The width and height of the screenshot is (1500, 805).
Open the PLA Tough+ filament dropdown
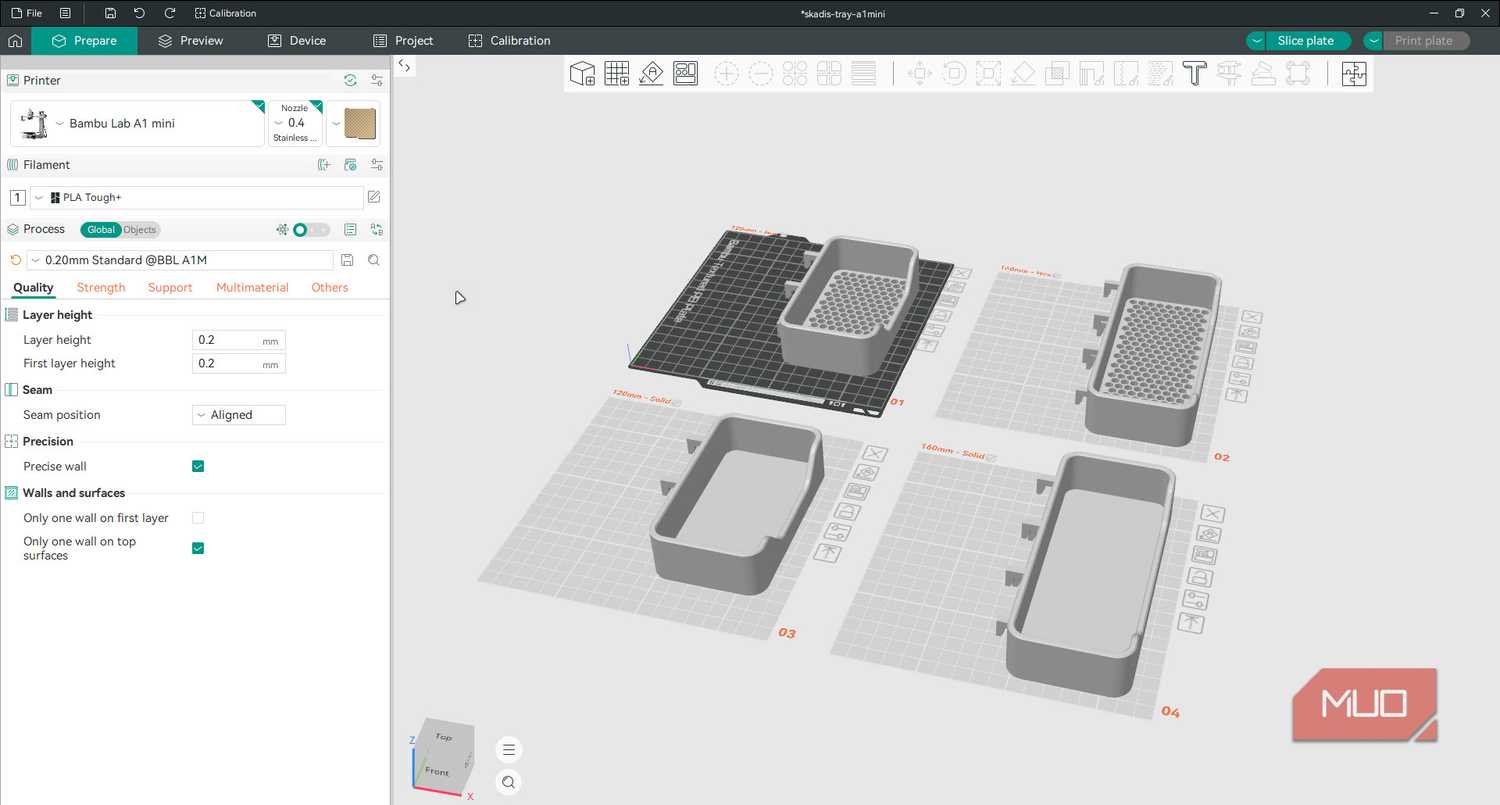pos(197,197)
